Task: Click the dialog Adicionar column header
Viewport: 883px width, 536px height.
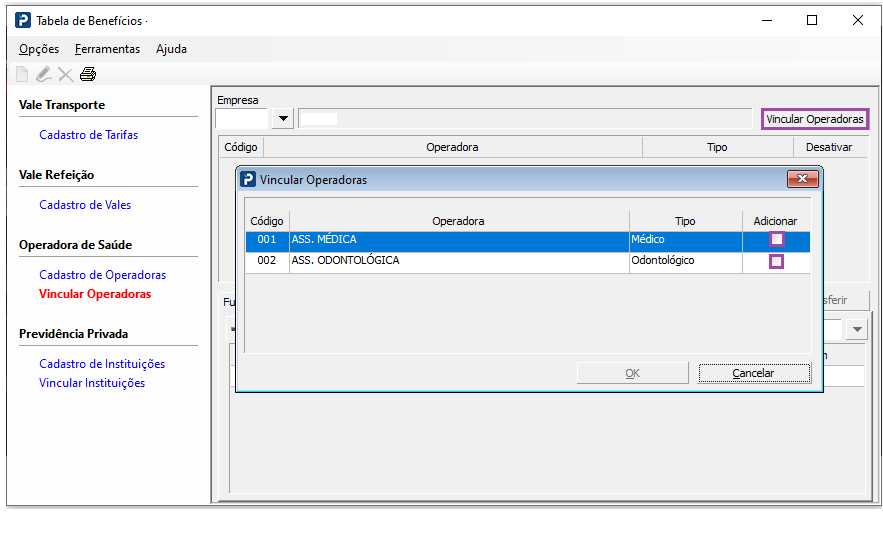Action: click(775, 221)
